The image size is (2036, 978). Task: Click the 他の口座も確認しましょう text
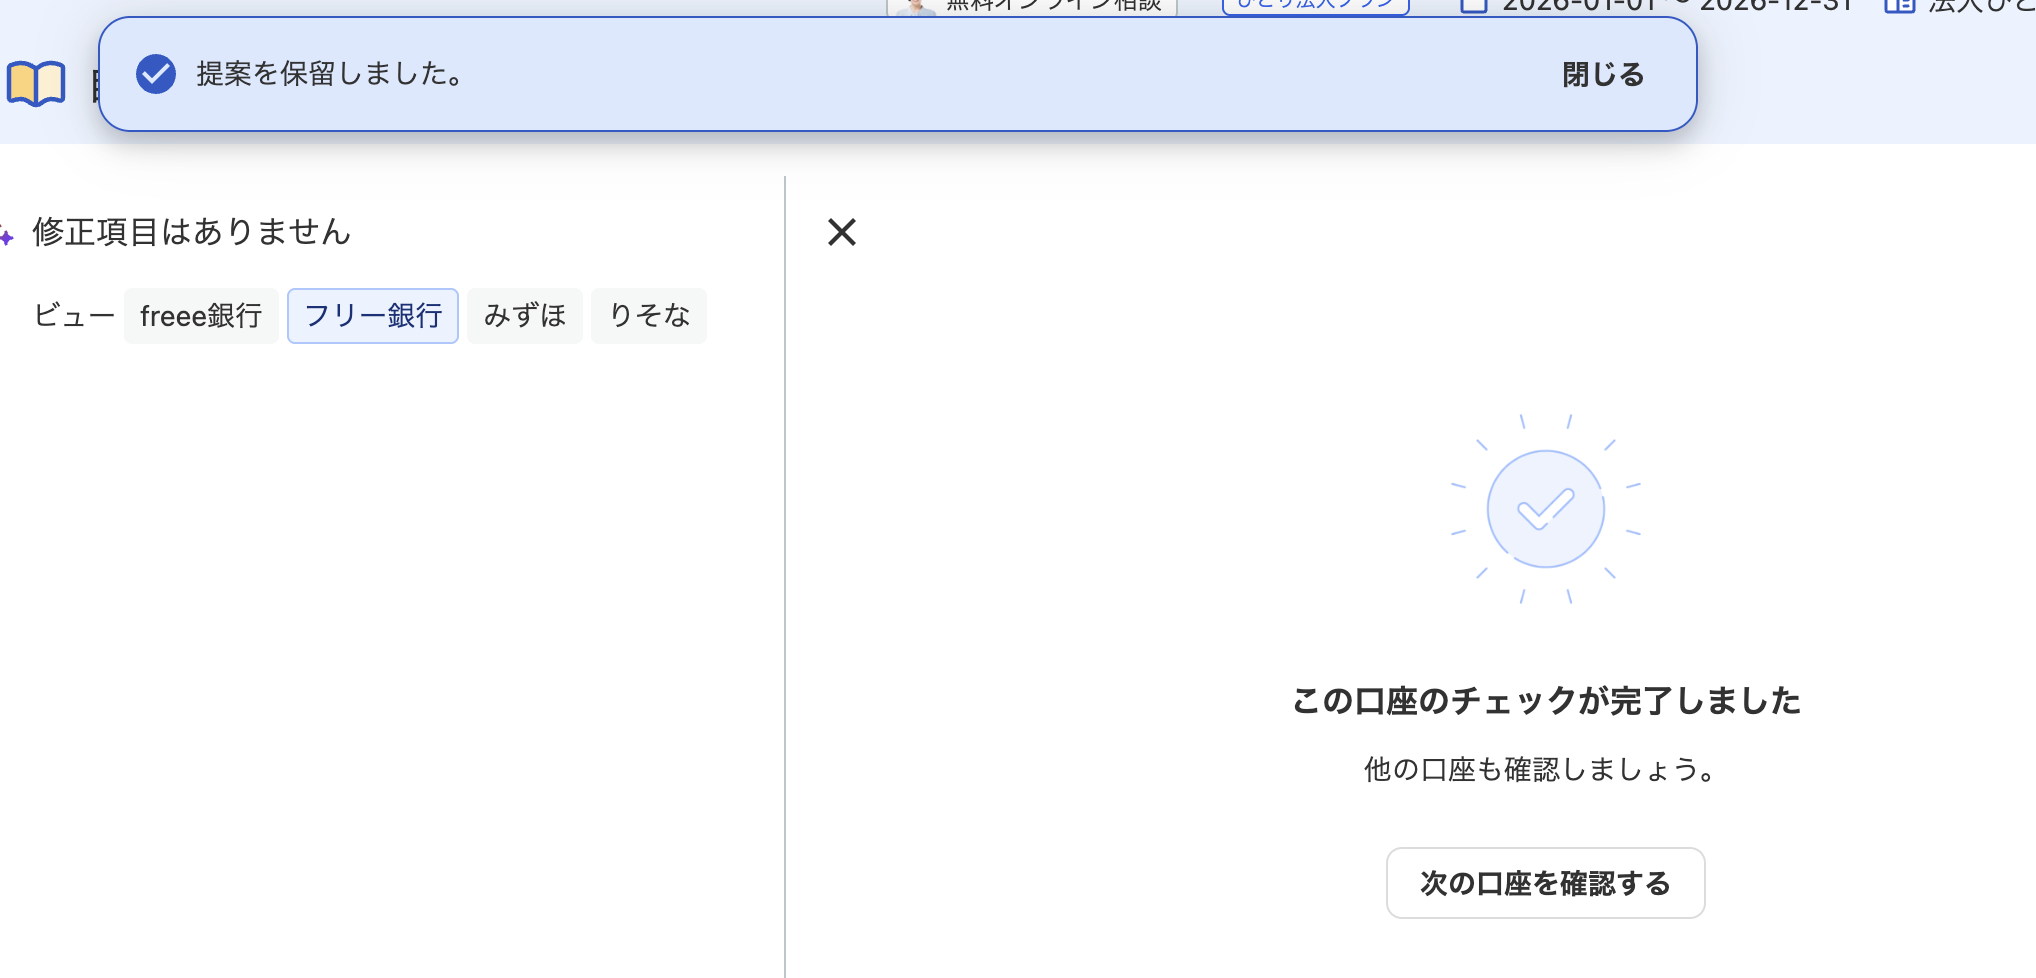pyautogui.click(x=1541, y=769)
